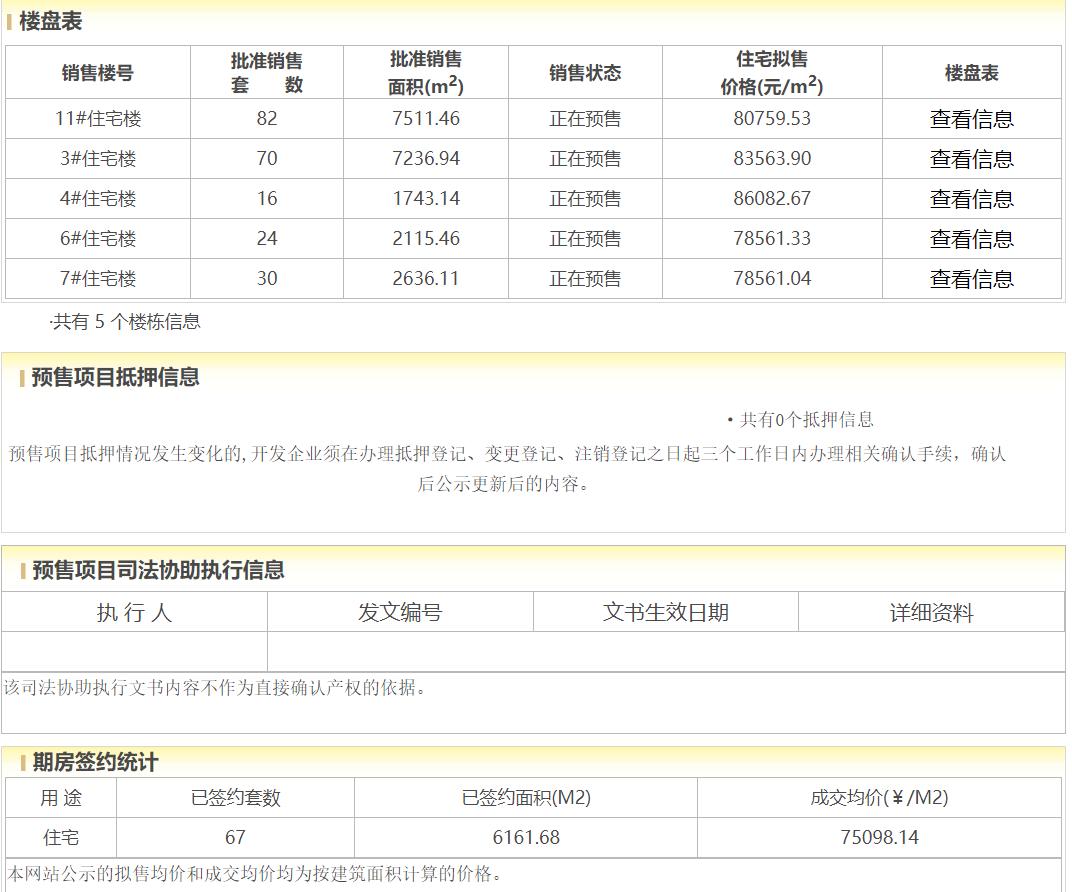Click the 批准销售面积 column header

[425, 72]
